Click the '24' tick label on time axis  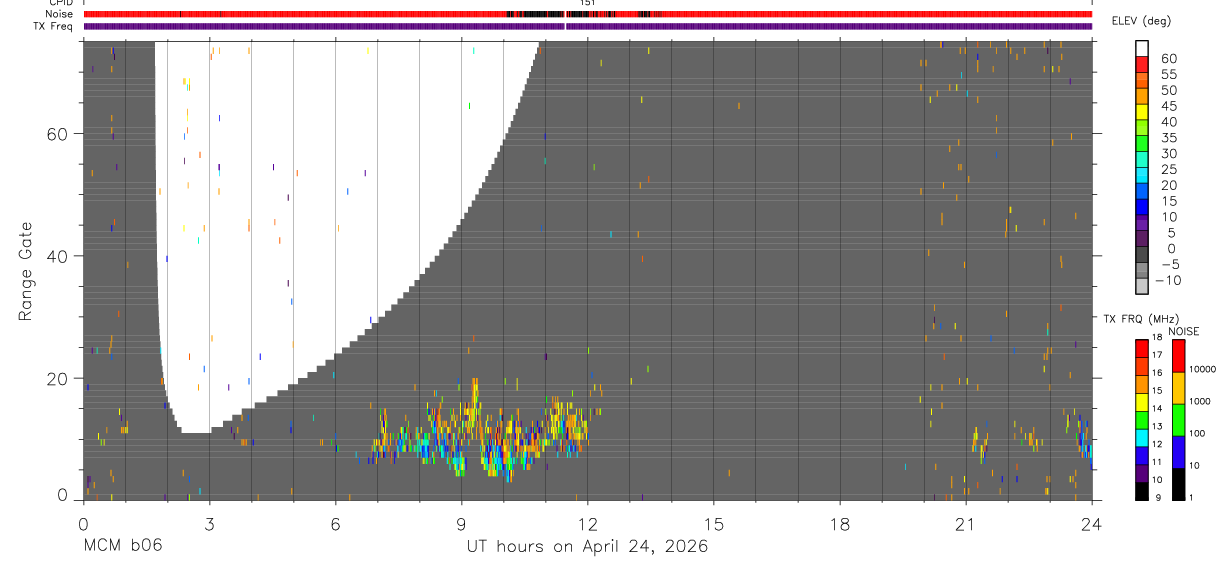pos(1091,524)
